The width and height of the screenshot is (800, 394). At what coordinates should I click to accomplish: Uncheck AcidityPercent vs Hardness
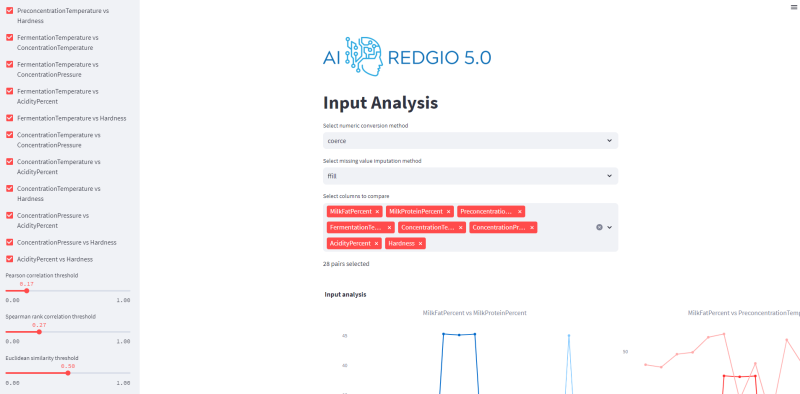9,259
